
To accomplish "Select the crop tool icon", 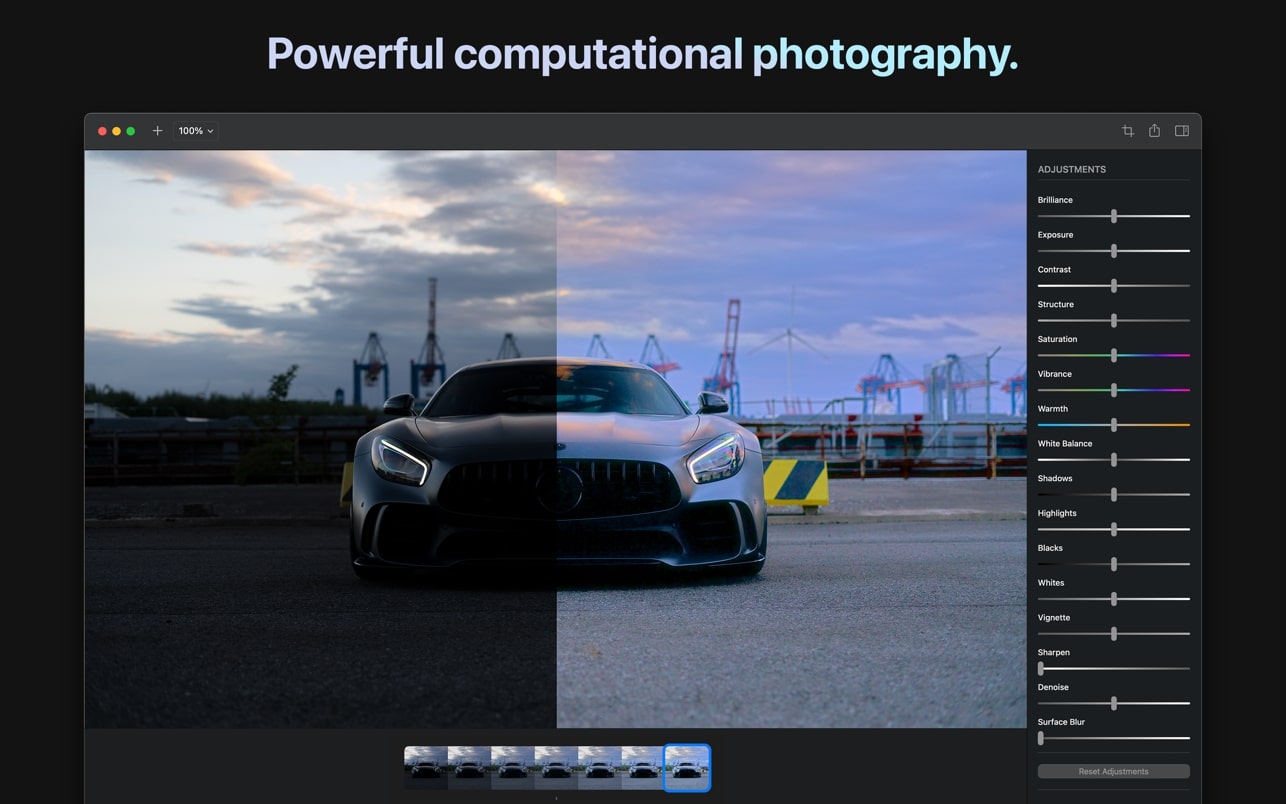I will (x=1127, y=131).
